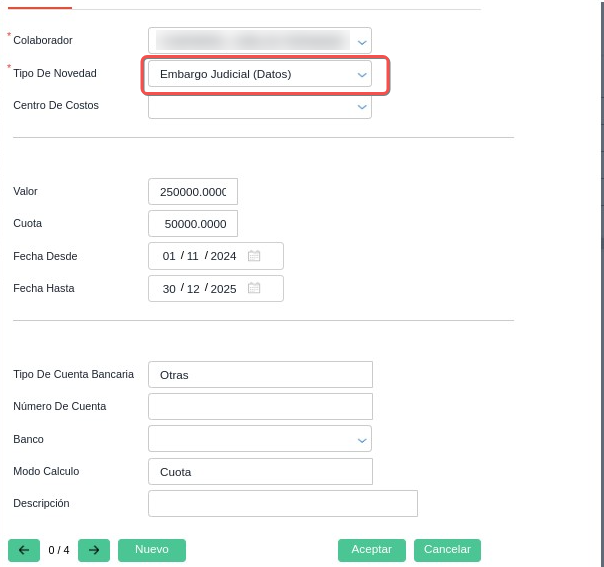Go to the next record arrow
604x567 pixels.
coord(94,550)
